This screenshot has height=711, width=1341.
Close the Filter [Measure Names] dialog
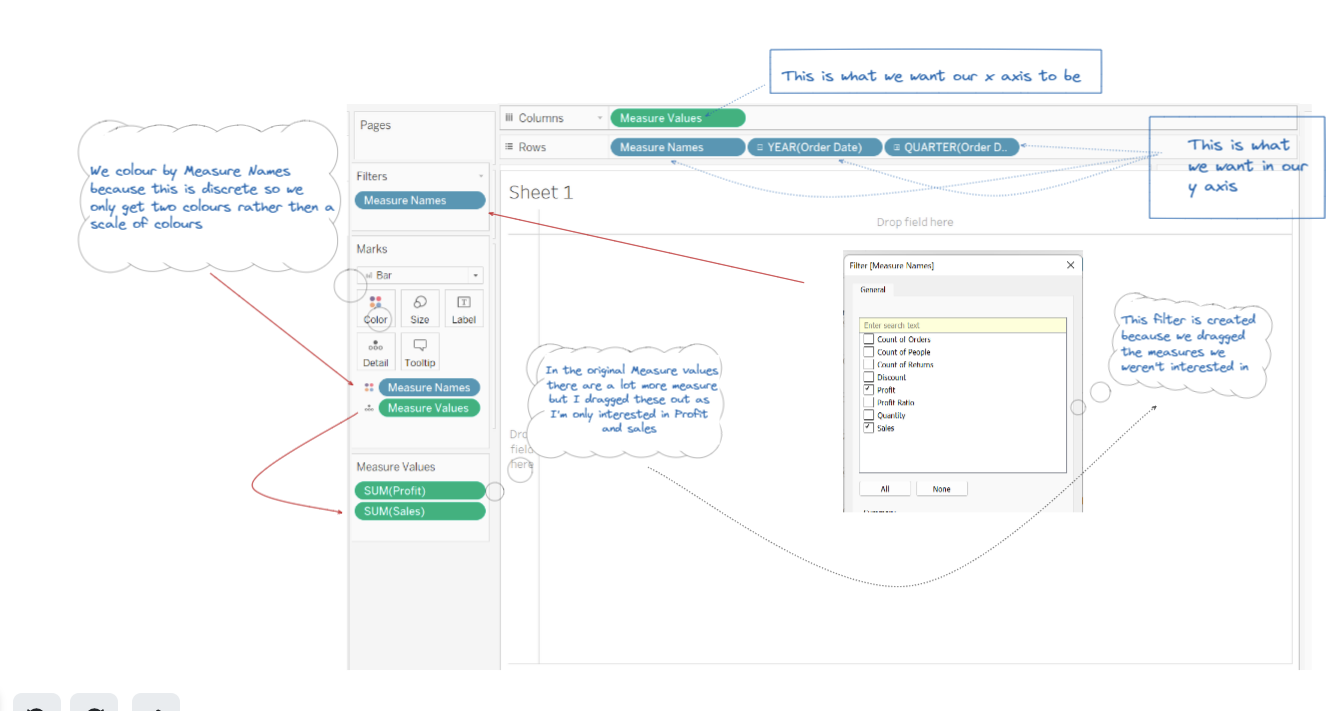point(1071,265)
